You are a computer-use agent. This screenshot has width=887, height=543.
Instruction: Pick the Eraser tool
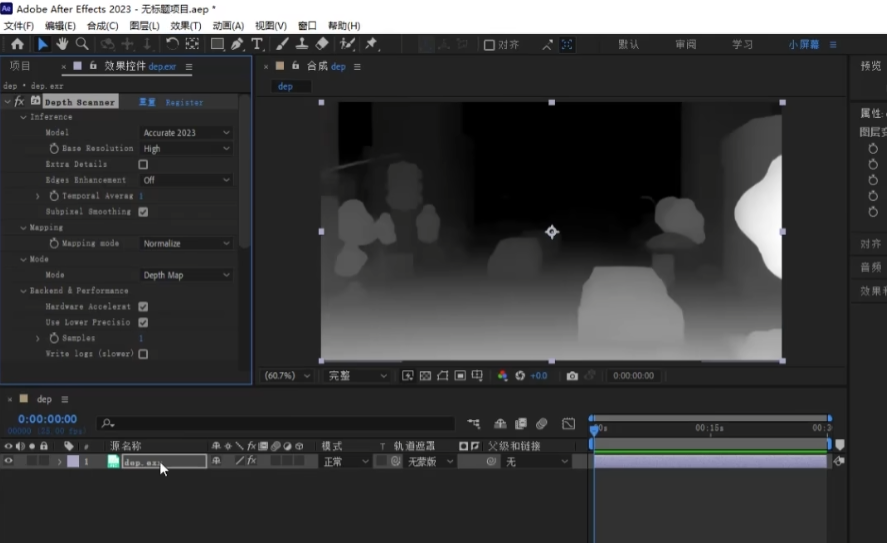pyautogui.click(x=322, y=44)
